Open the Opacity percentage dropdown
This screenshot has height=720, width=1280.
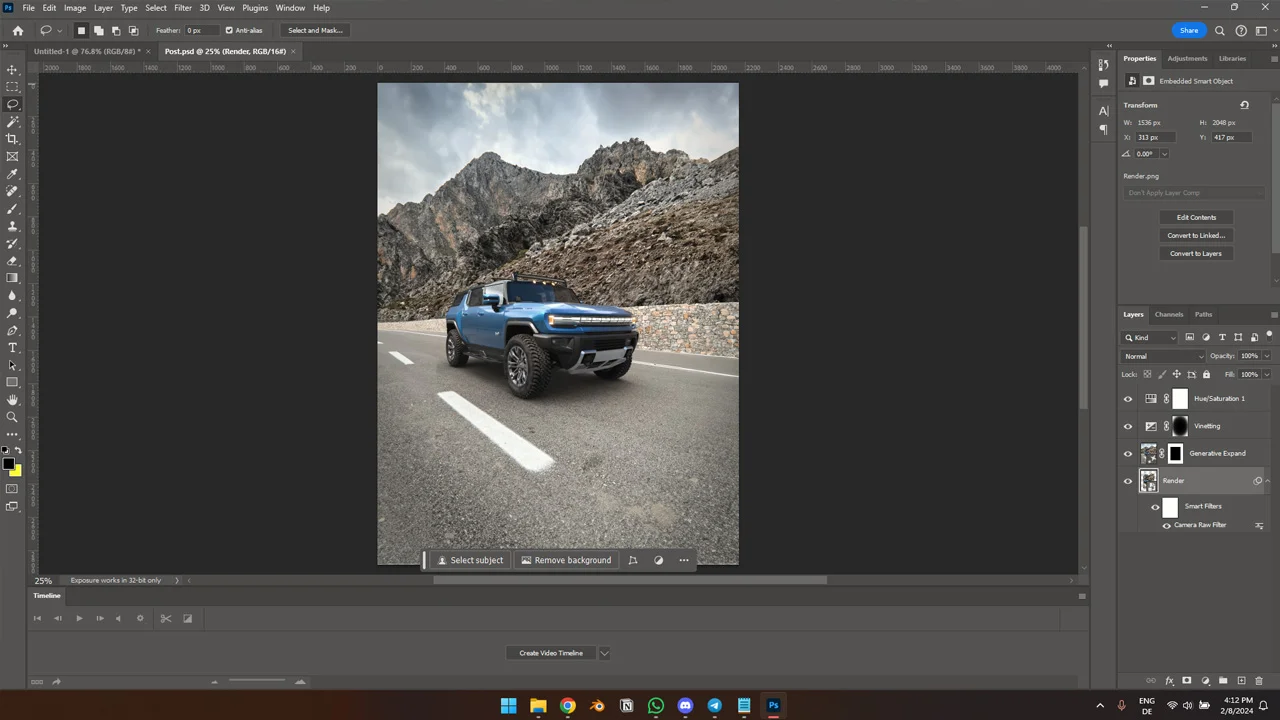tap(1266, 356)
